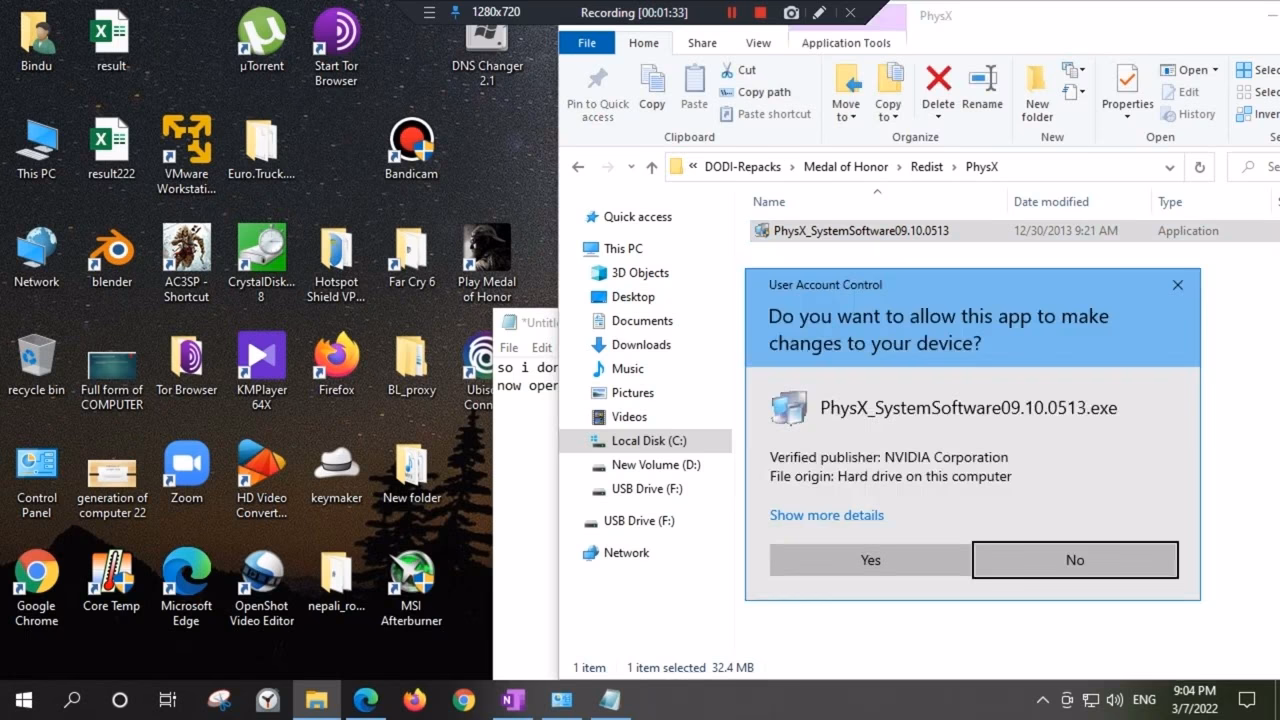
Task: Select the Core Temp desktop icon
Action: pos(112,582)
